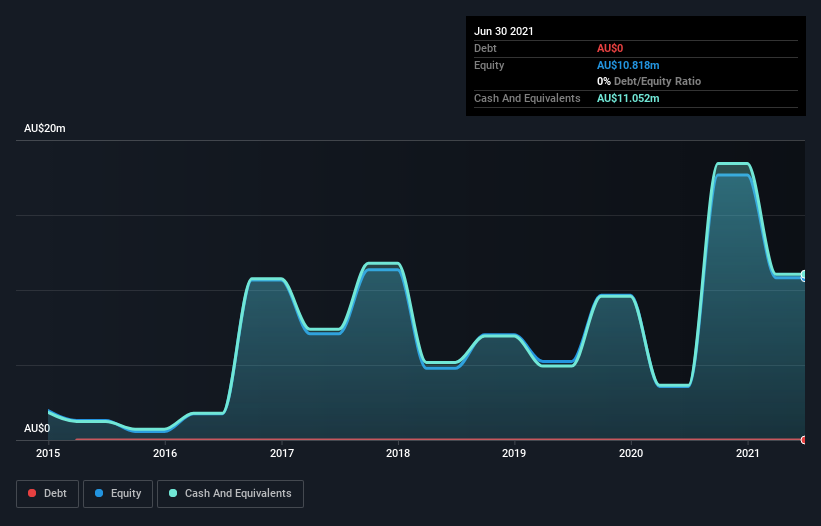Click the AU$10.818m equity value
Screen dimensions: 821x526
(x=628, y=65)
